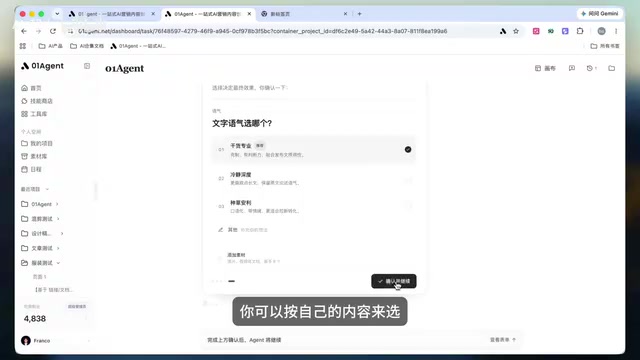
Task: Open the 01Agent bookmark link
Action: 138,46
